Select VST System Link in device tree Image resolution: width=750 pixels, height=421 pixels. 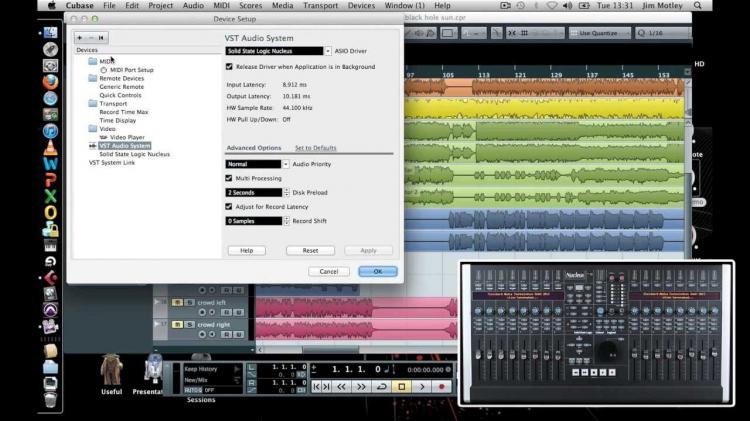coord(112,163)
